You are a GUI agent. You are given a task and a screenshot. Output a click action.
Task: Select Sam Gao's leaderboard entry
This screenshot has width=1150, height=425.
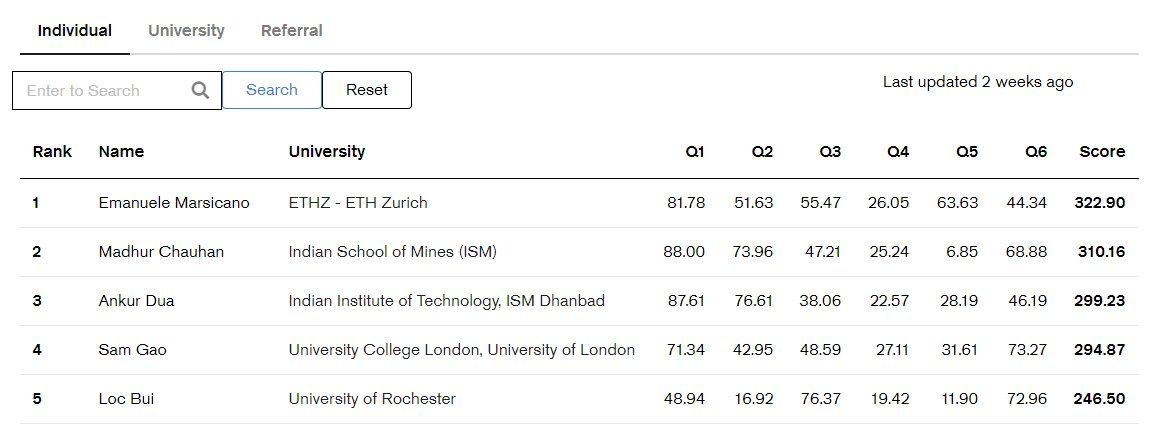pyautogui.click(x=132, y=350)
